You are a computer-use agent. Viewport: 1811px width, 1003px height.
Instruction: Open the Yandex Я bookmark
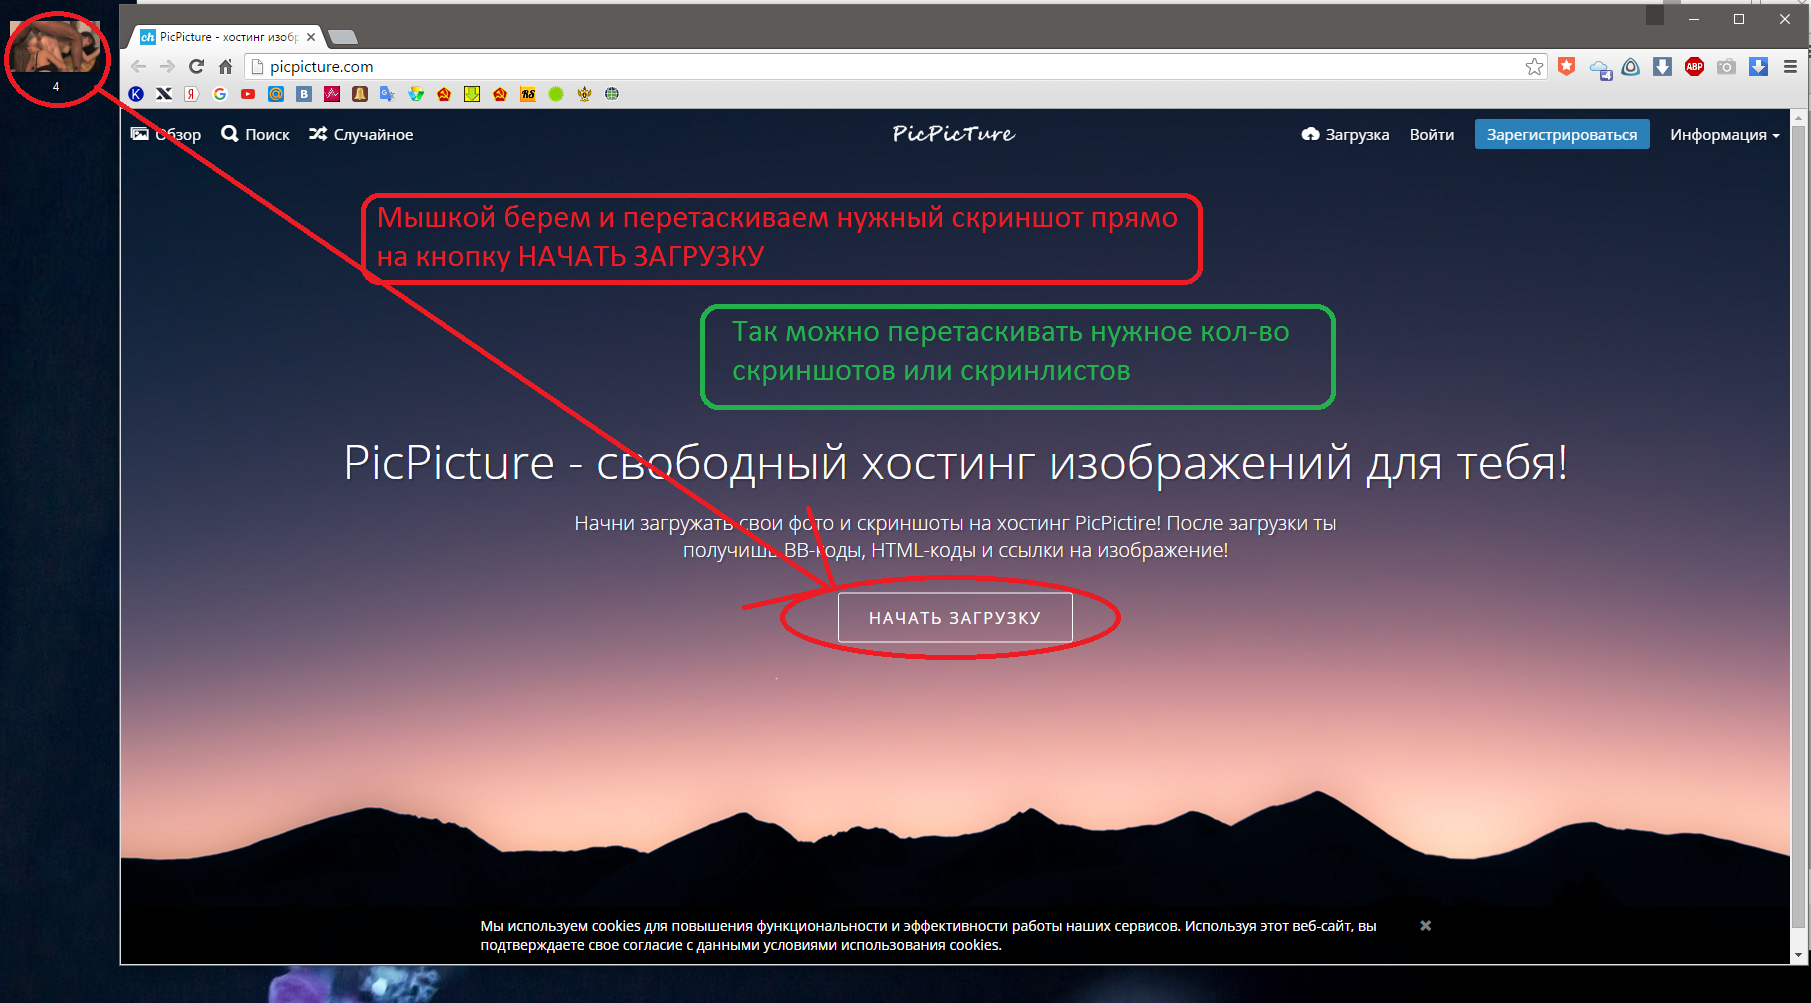[x=192, y=94]
